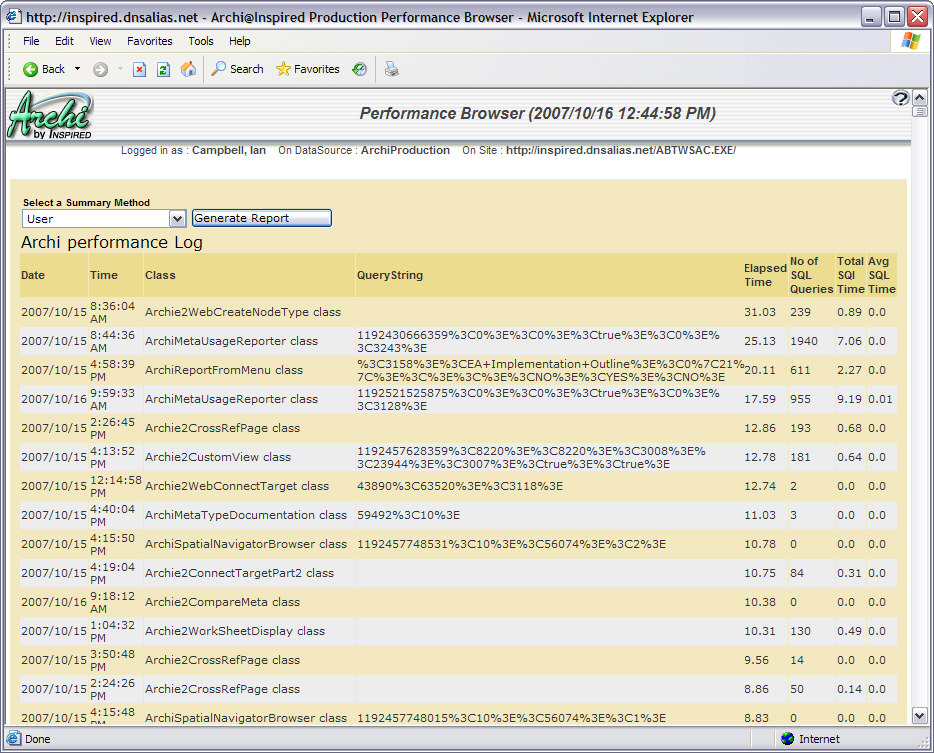This screenshot has height=753, width=934.
Task: Open the Tools menu
Action: [x=201, y=41]
